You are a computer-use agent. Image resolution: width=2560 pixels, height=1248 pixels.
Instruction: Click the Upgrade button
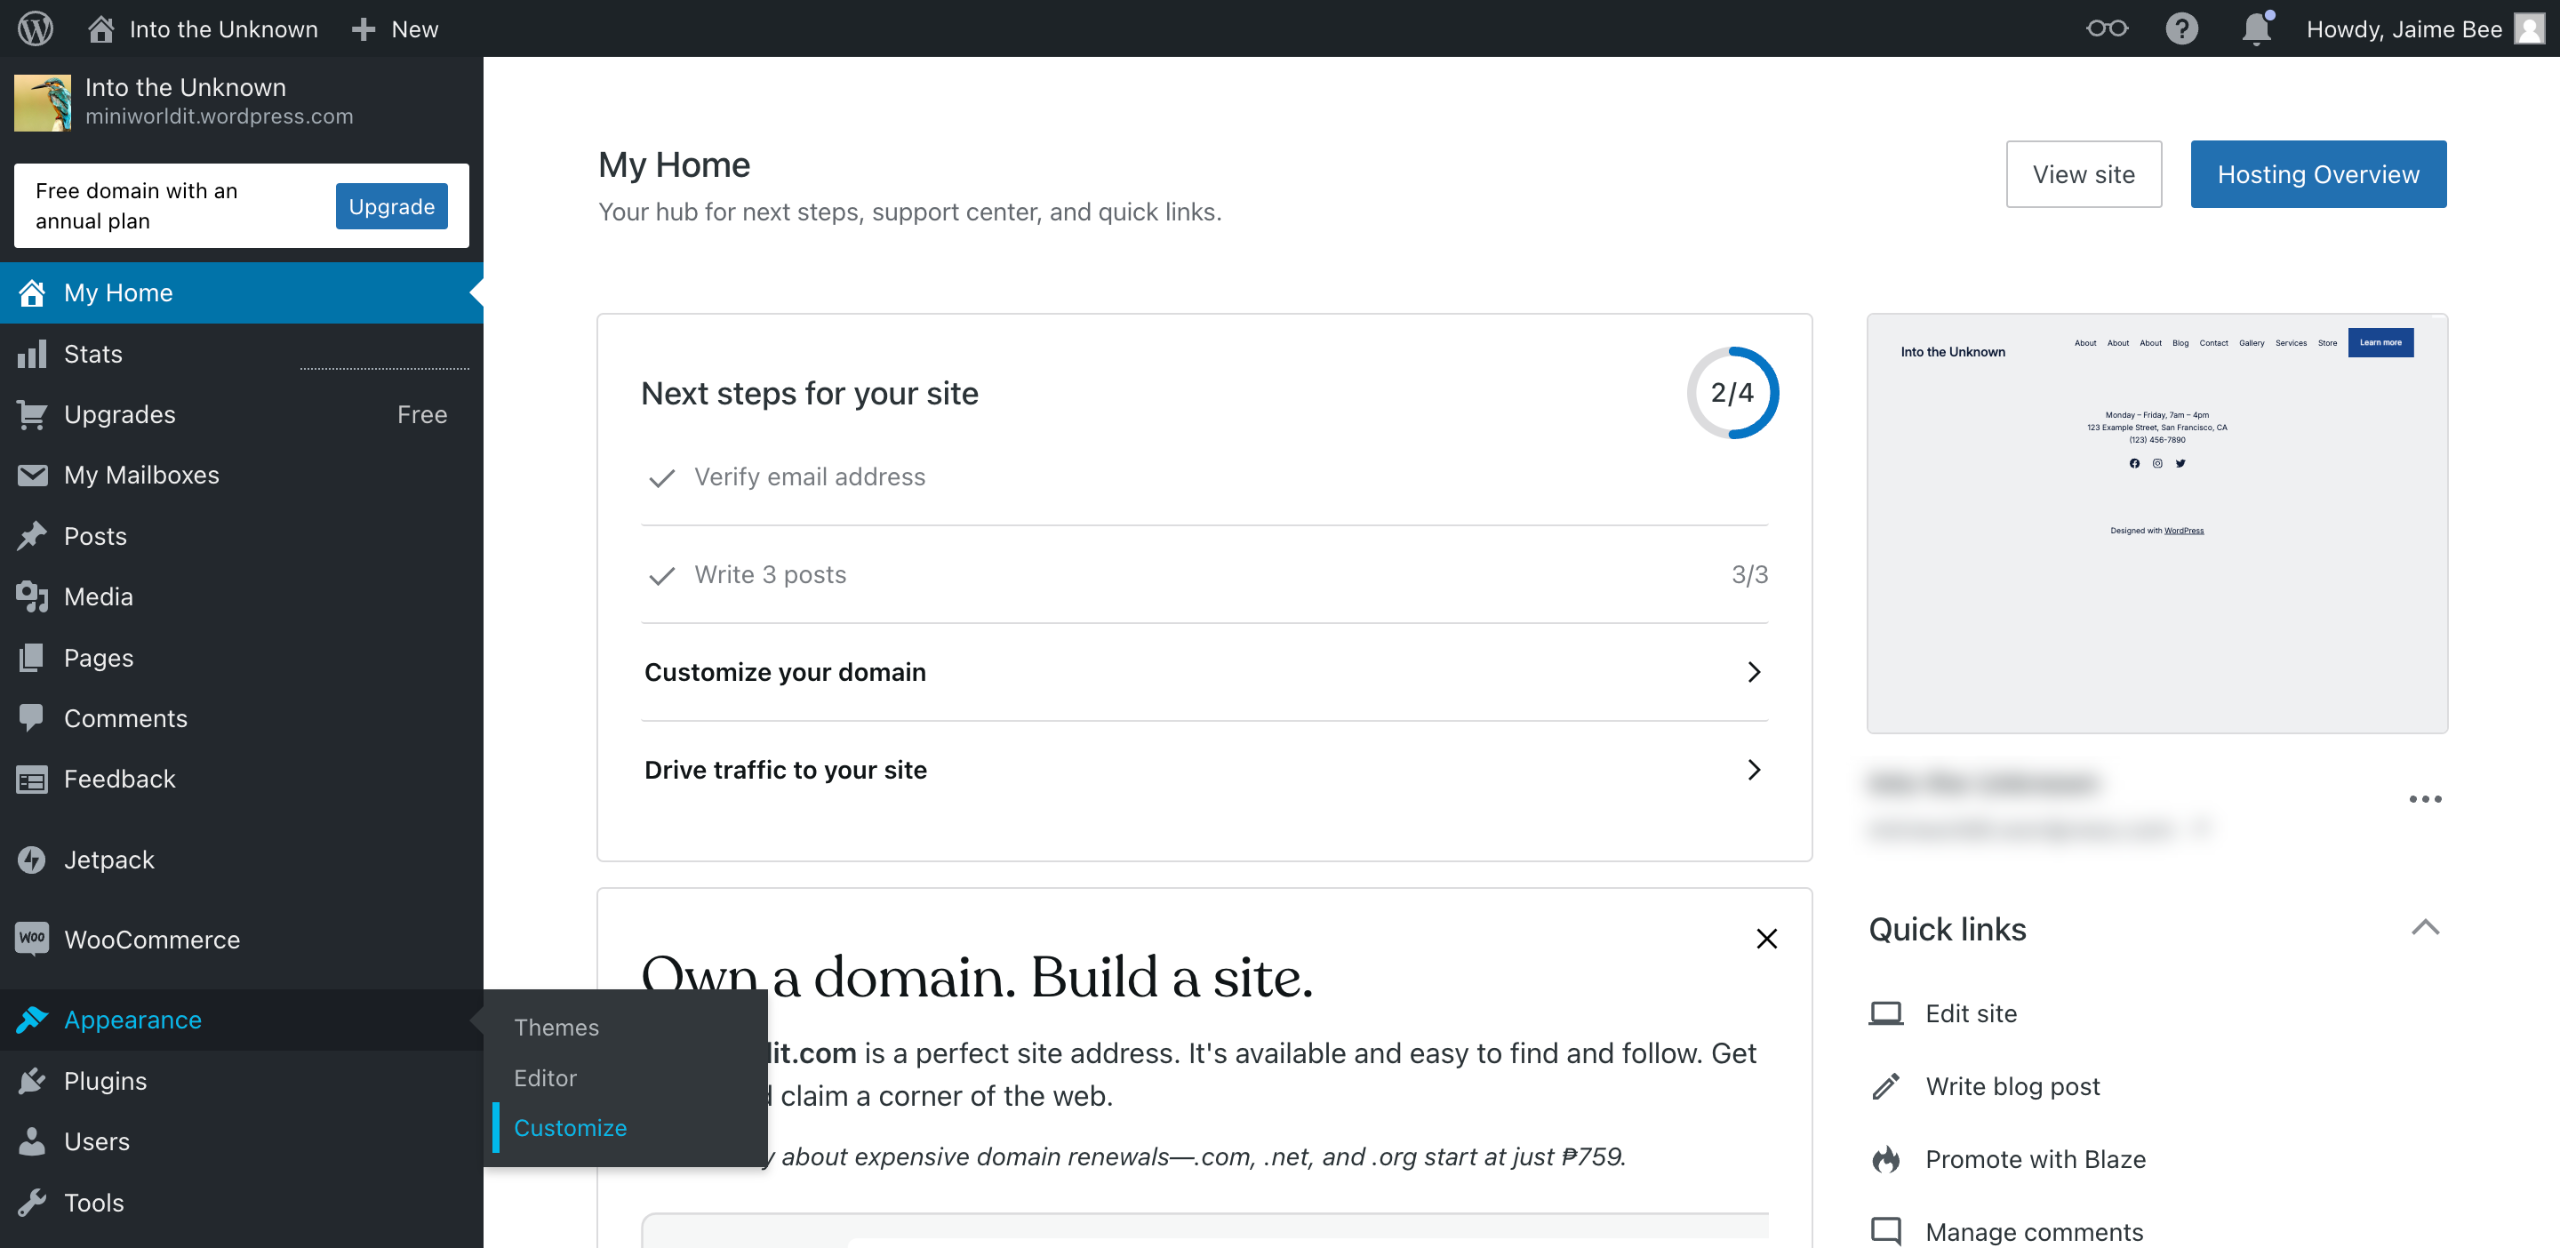(x=391, y=206)
